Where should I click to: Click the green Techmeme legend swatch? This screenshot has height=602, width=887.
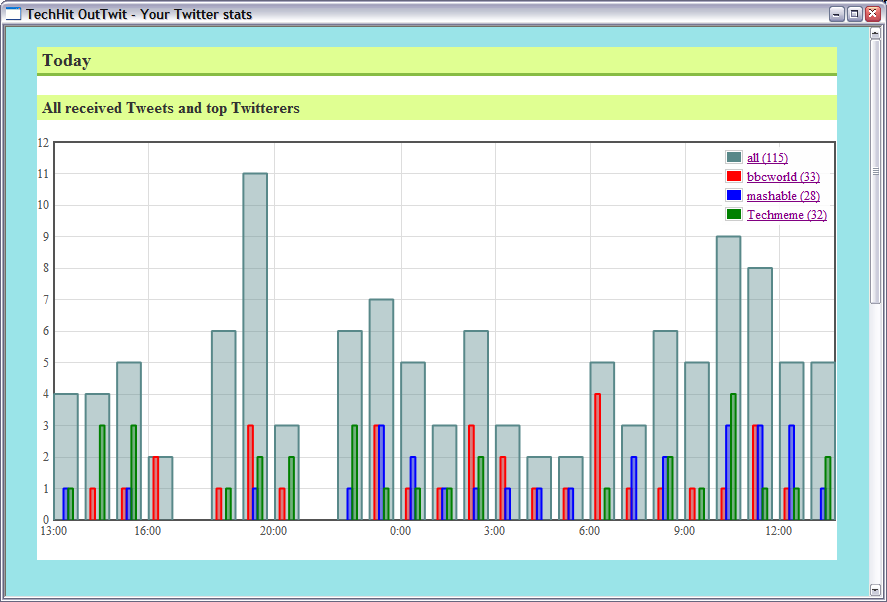point(734,215)
